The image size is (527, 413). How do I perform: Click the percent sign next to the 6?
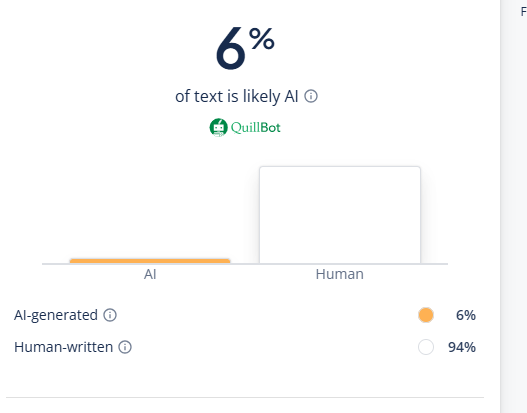click(x=262, y=39)
